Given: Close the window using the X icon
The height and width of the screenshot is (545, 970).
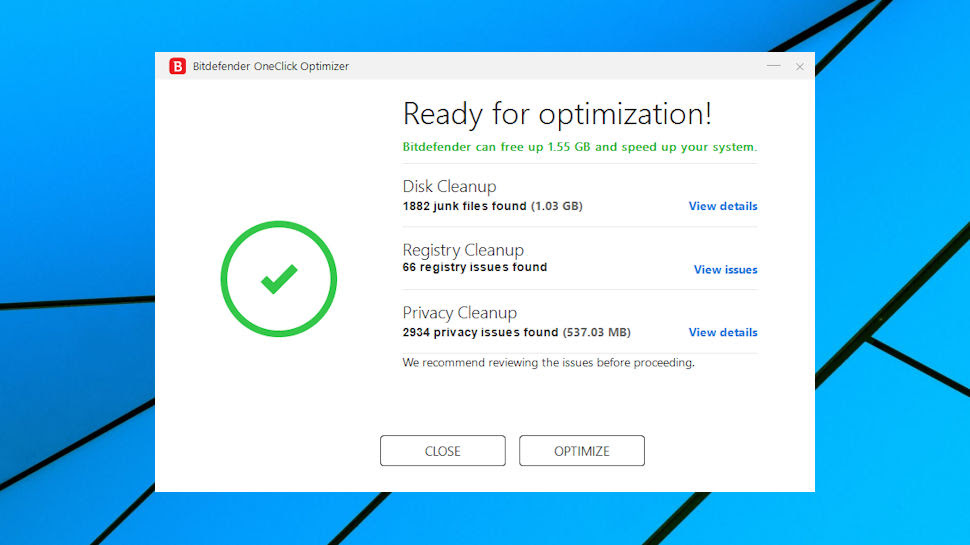Looking at the screenshot, I should pyautogui.click(x=800, y=67).
